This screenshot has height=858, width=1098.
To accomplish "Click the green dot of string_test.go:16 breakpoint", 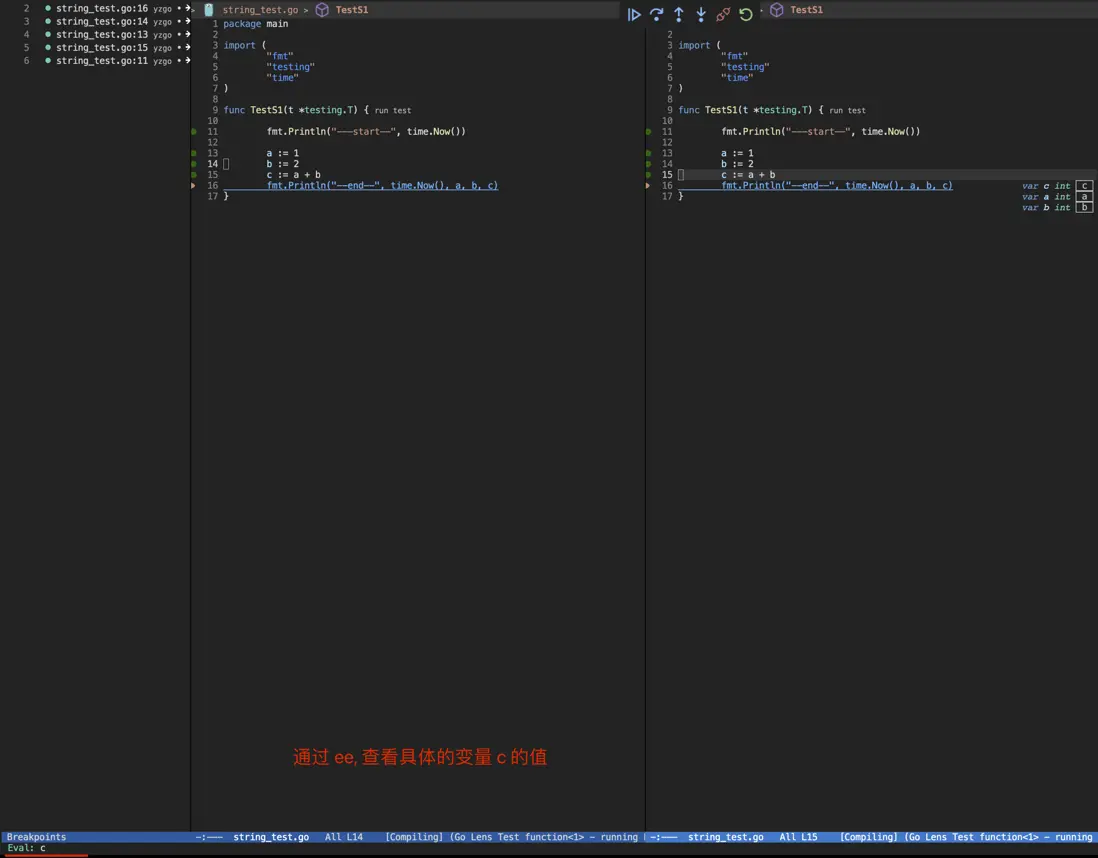I will (x=48, y=8).
